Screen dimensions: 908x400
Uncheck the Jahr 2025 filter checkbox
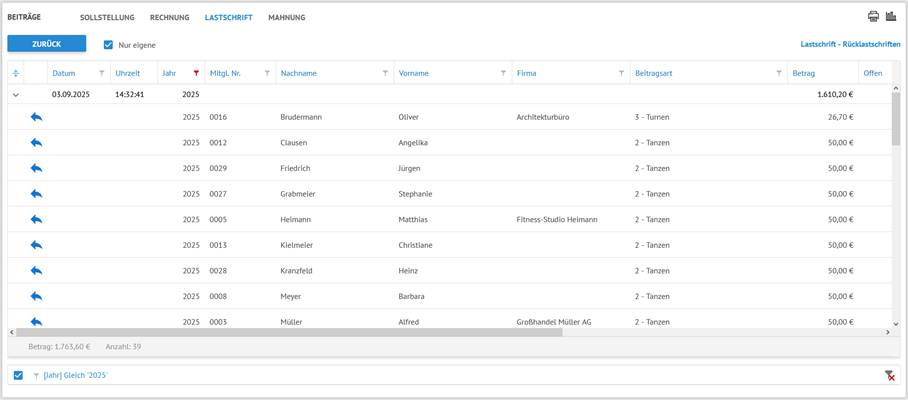(x=18, y=375)
